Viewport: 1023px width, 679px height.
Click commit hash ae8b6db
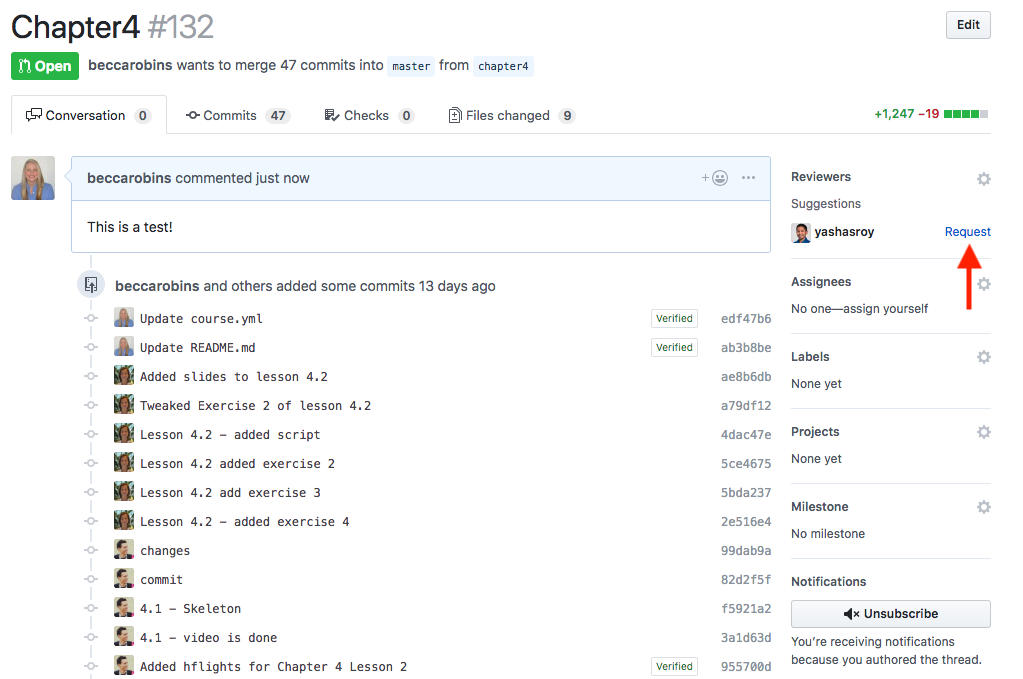click(746, 377)
